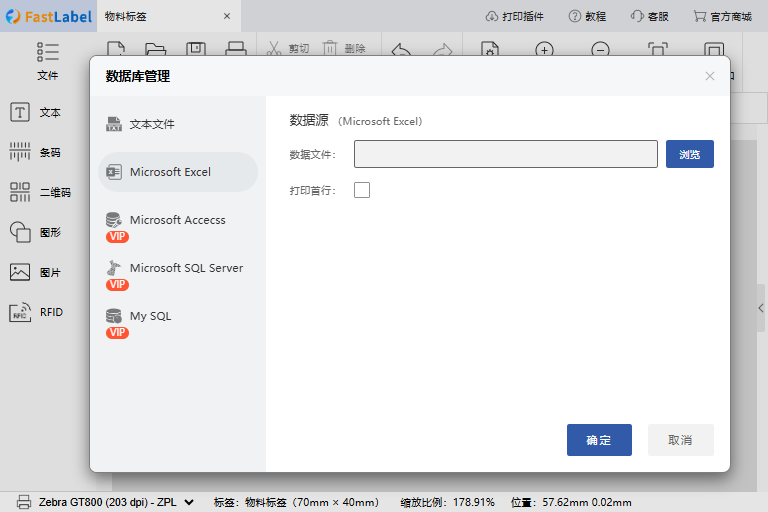Close the 物料标签 tab
Screen dimensions: 768x512
227,16
